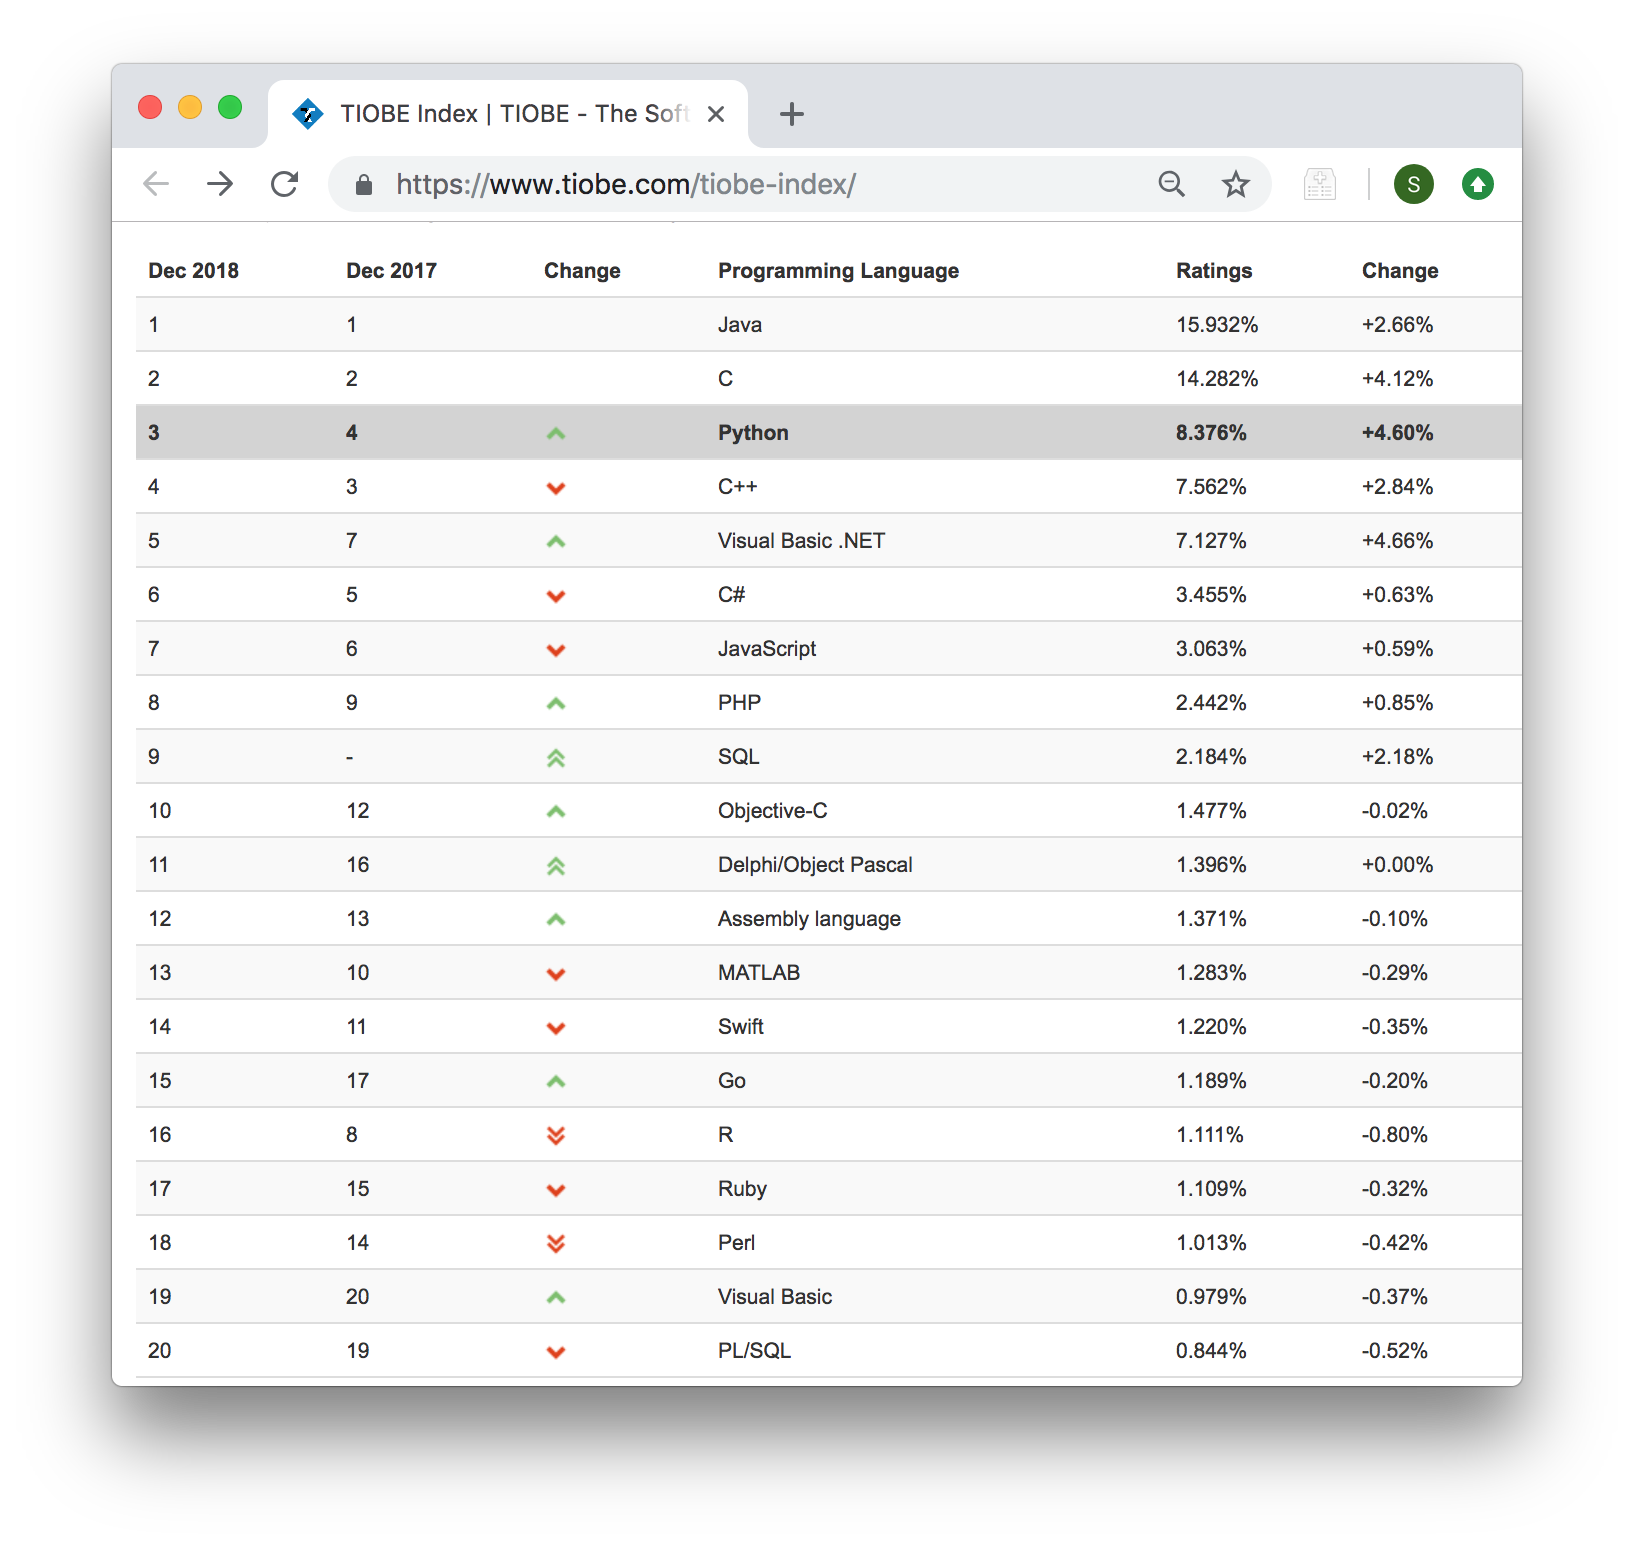Close the TIOBE Index tab
This screenshot has width=1634, height=1546.
[x=716, y=114]
